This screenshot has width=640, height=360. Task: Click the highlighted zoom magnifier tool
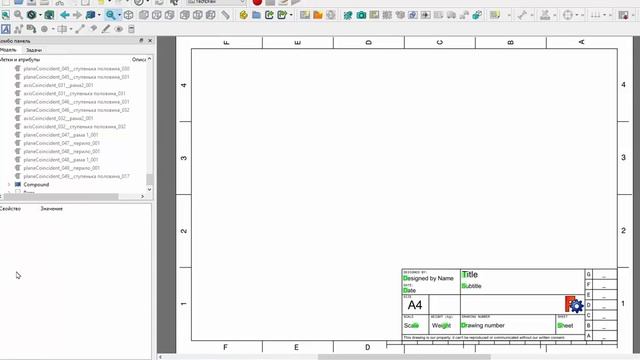pyautogui.click(x=110, y=15)
